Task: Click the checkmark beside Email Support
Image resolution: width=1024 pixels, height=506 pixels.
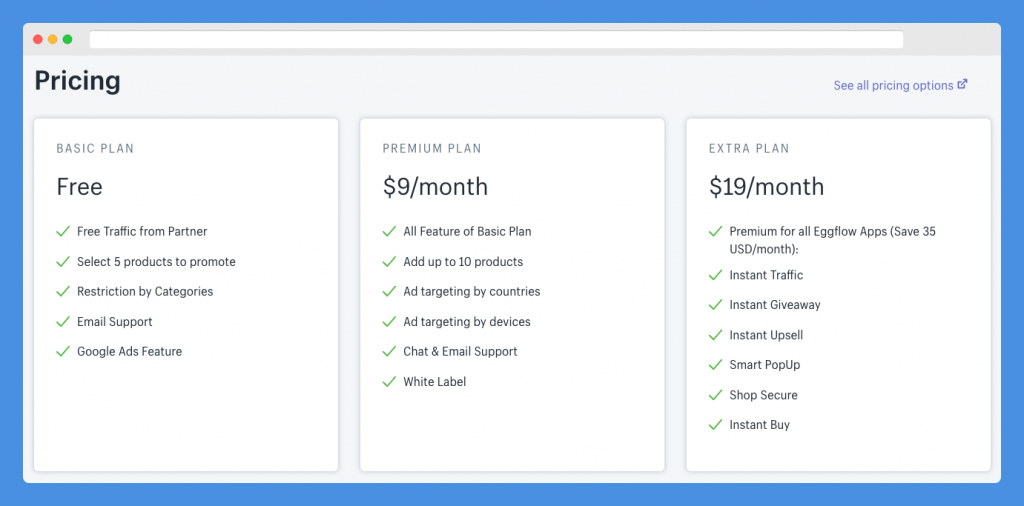Action: point(63,321)
